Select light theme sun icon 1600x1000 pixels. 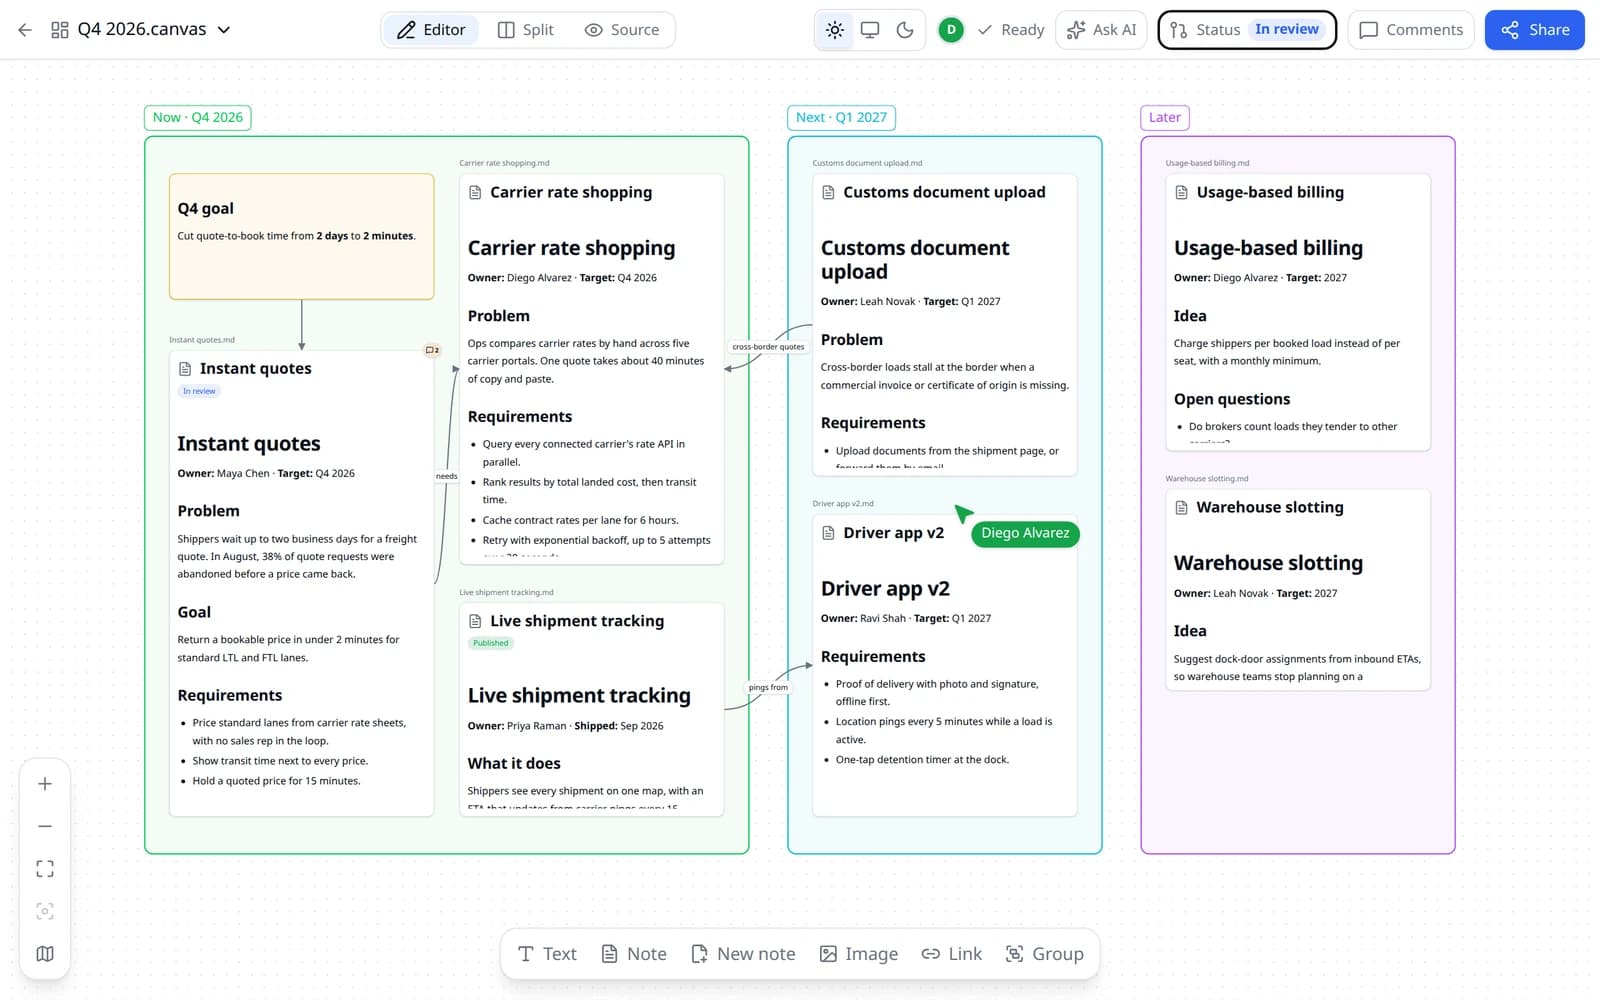[x=835, y=30]
